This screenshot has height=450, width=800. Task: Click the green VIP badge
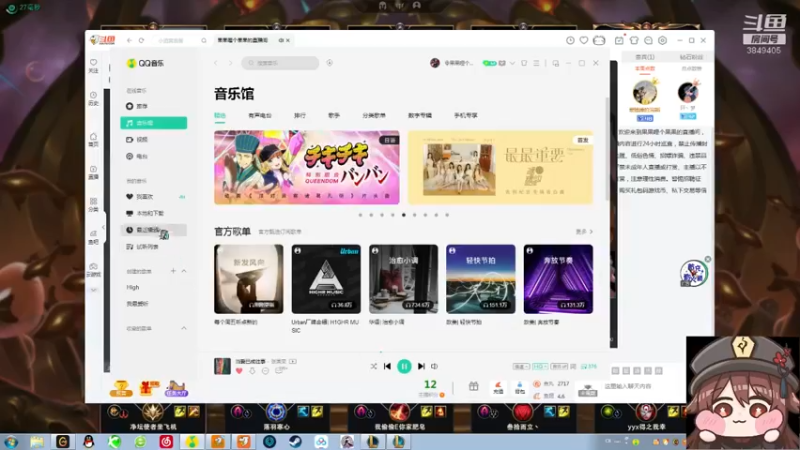[489, 63]
